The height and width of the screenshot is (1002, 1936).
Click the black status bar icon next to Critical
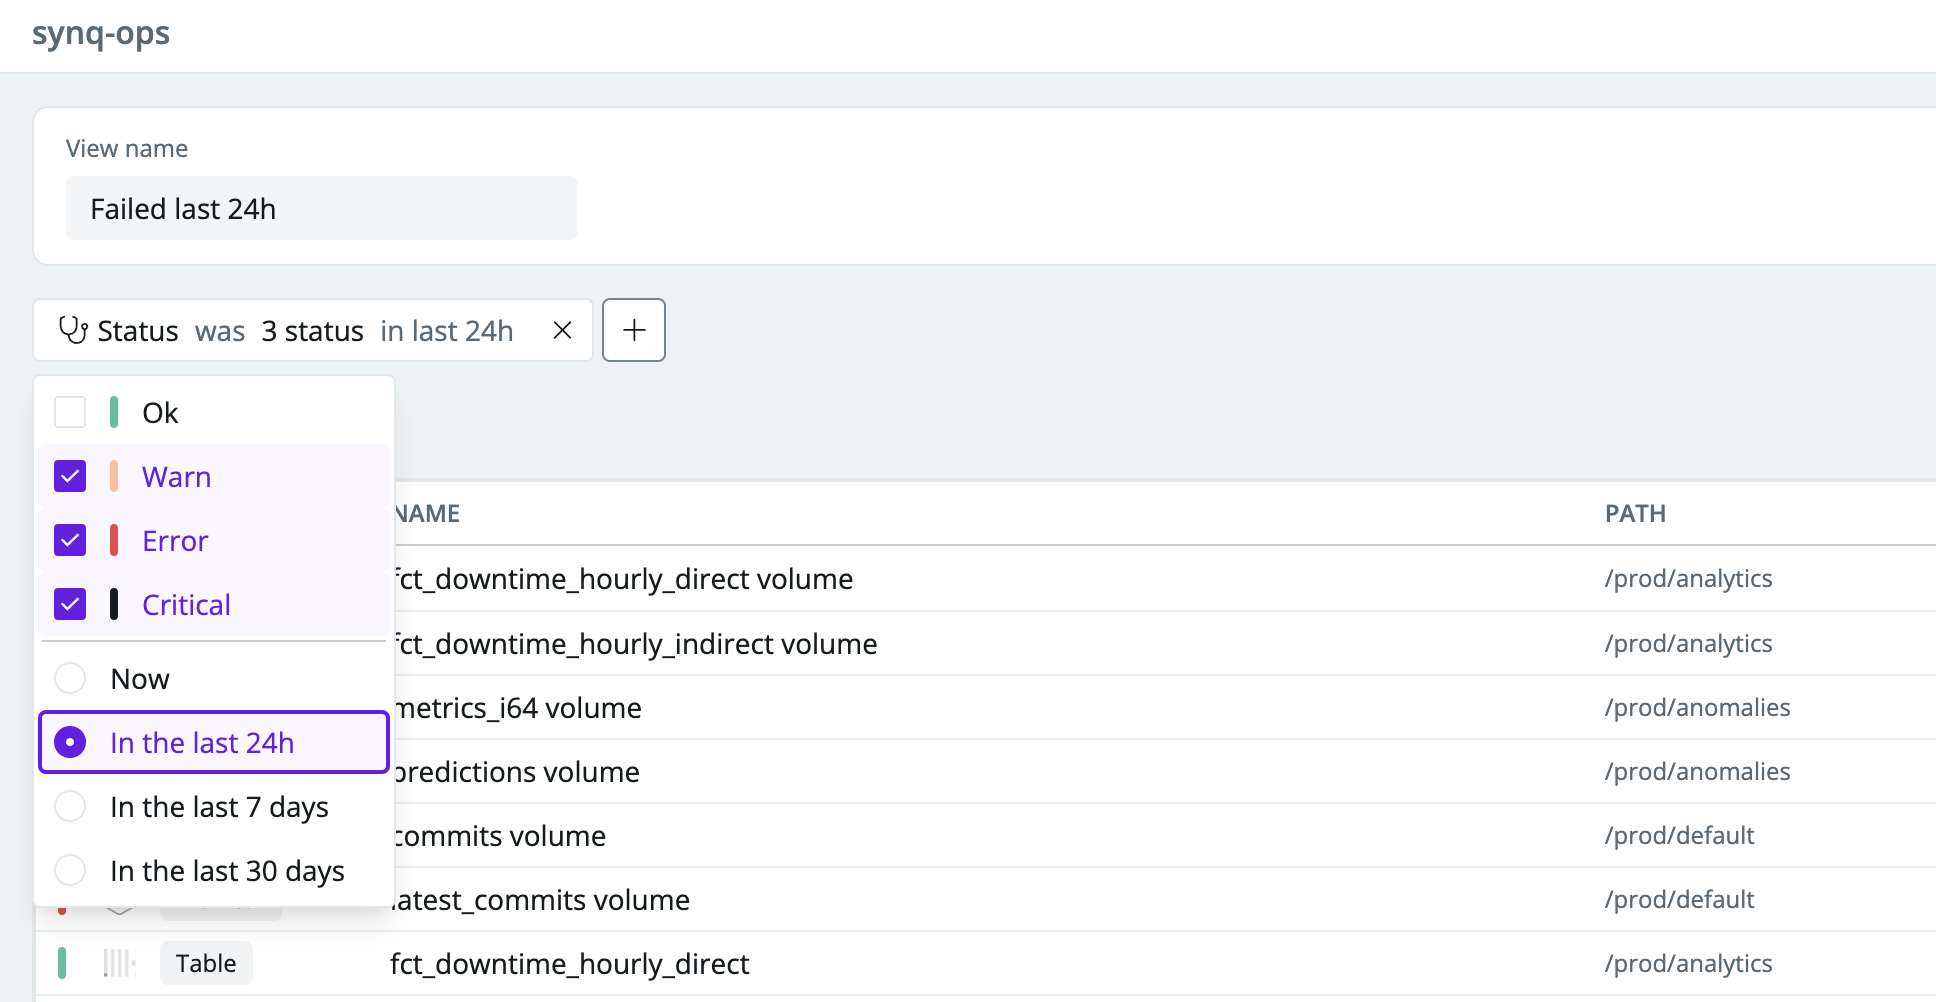coord(113,604)
